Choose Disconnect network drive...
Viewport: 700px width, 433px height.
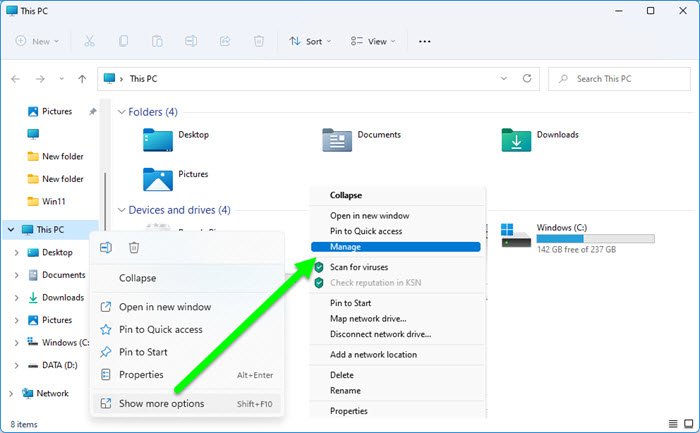[380, 334]
